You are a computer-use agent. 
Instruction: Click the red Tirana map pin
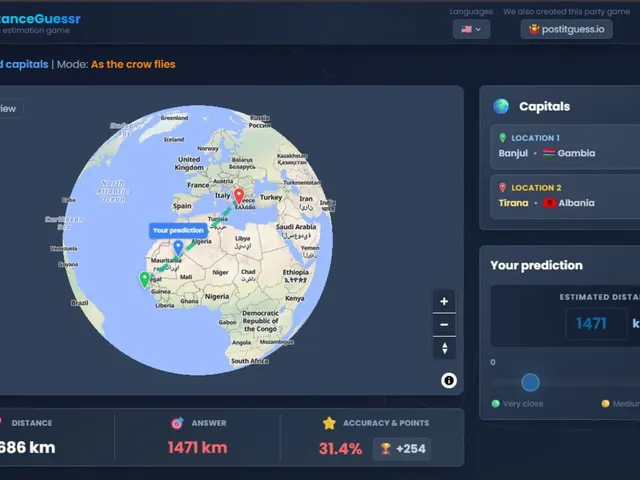[239, 196]
